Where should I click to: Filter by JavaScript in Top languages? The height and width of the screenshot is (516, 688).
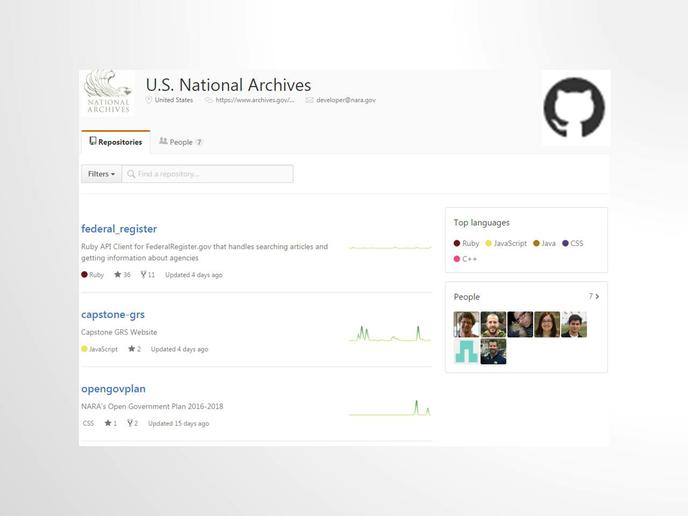coord(506,243)
